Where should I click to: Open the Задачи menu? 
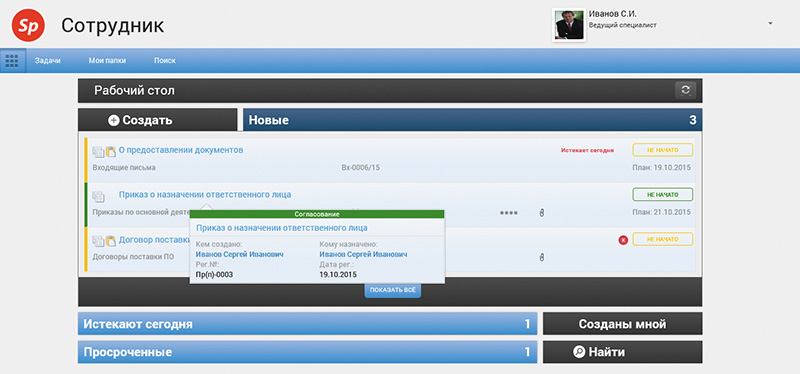(47, 60)
